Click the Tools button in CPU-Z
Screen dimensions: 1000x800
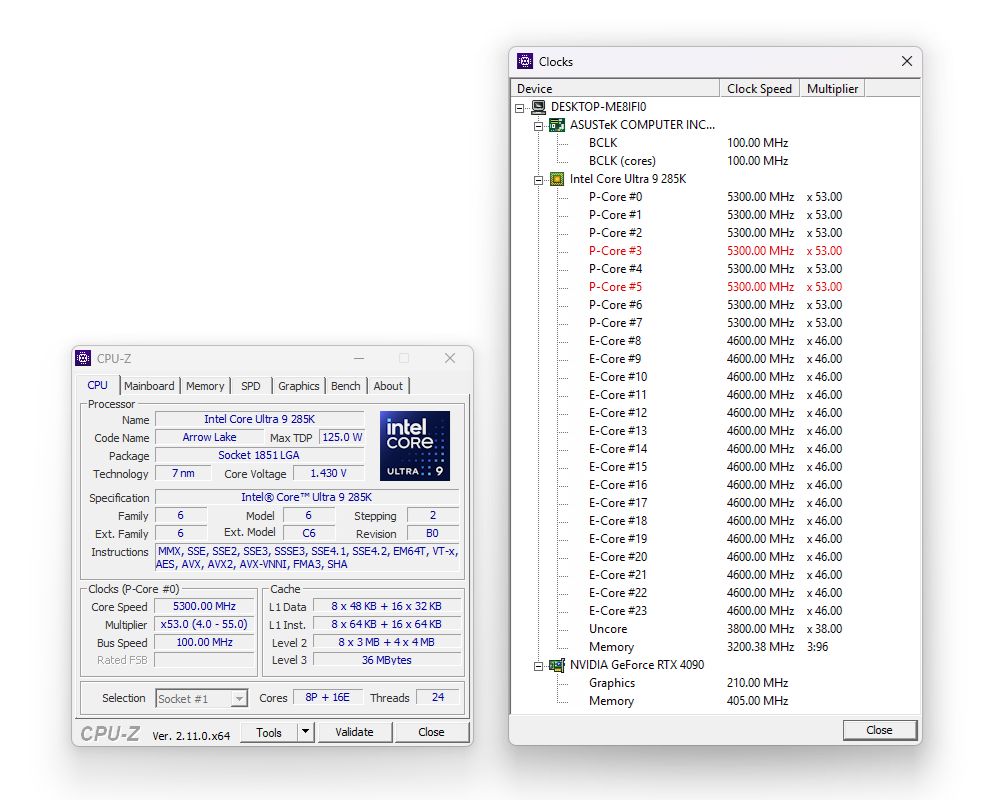coord(268,732)
